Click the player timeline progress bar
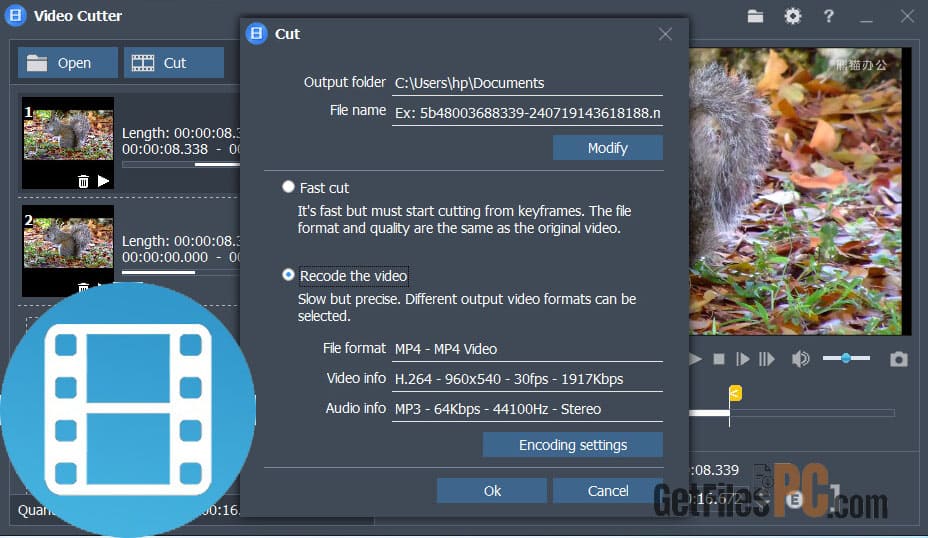Image resolution: width=928 pixels, height=538 pixels. (x=792, y=413)
